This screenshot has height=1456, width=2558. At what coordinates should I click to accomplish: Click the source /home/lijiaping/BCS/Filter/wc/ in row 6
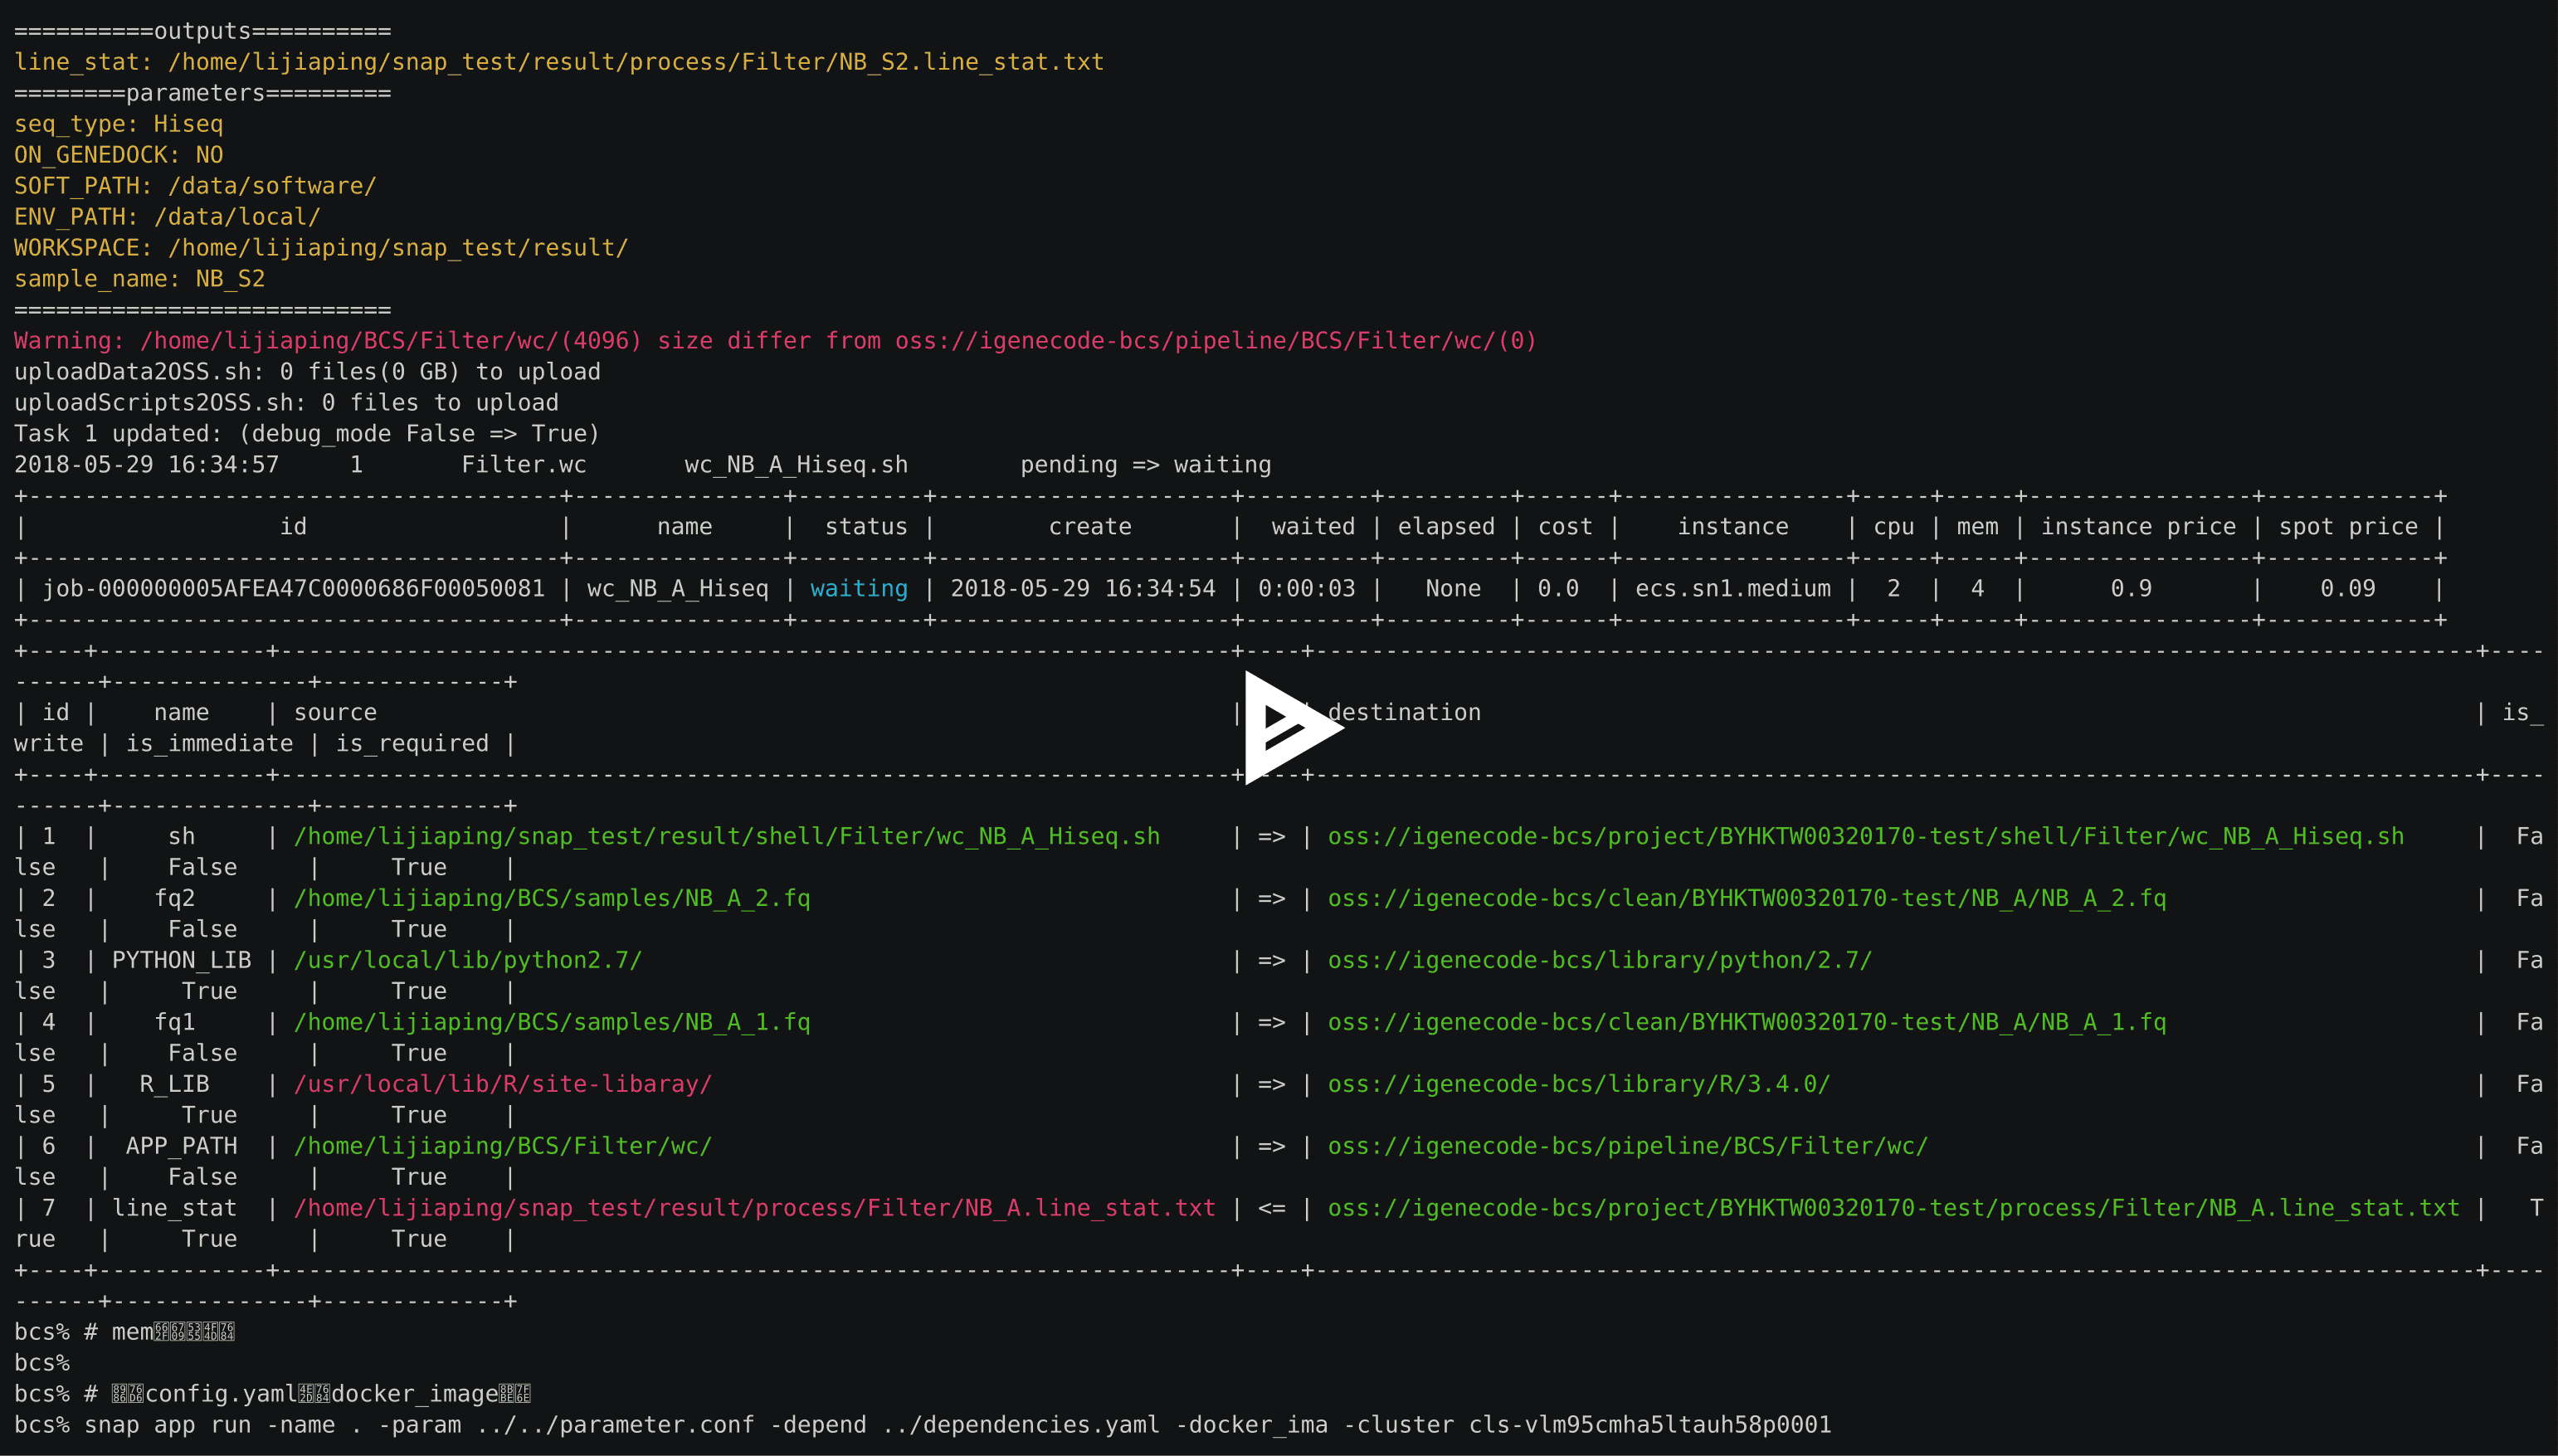click(x=503, y=1147)
